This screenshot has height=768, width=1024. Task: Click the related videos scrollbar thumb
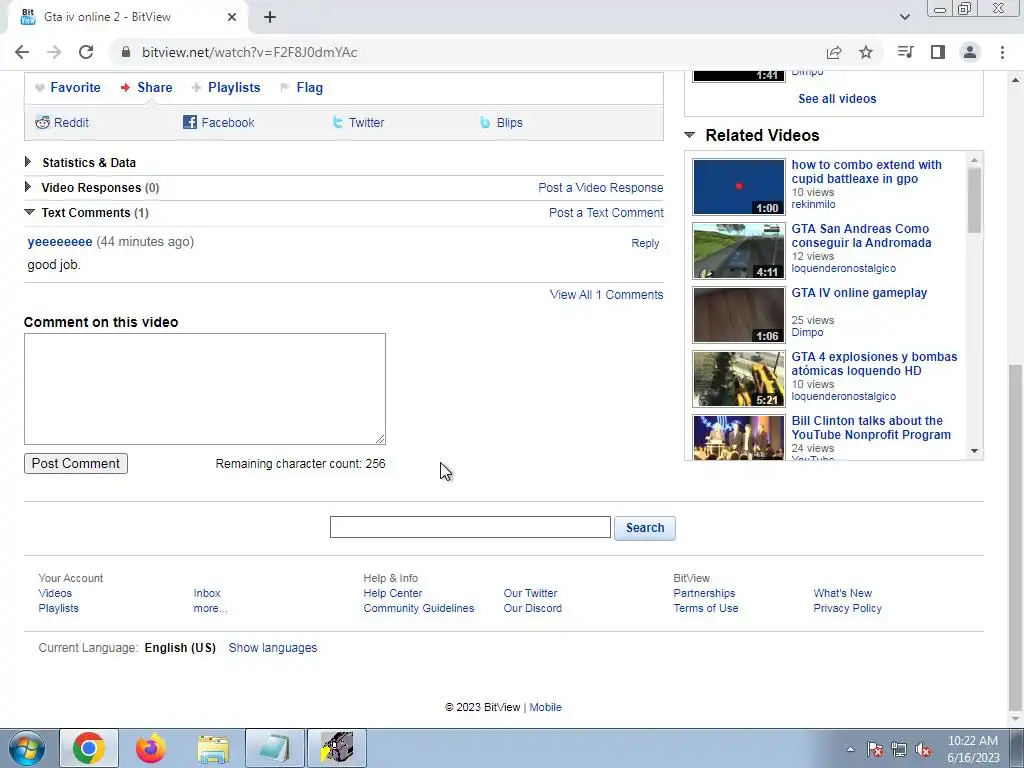click(974, 200)
